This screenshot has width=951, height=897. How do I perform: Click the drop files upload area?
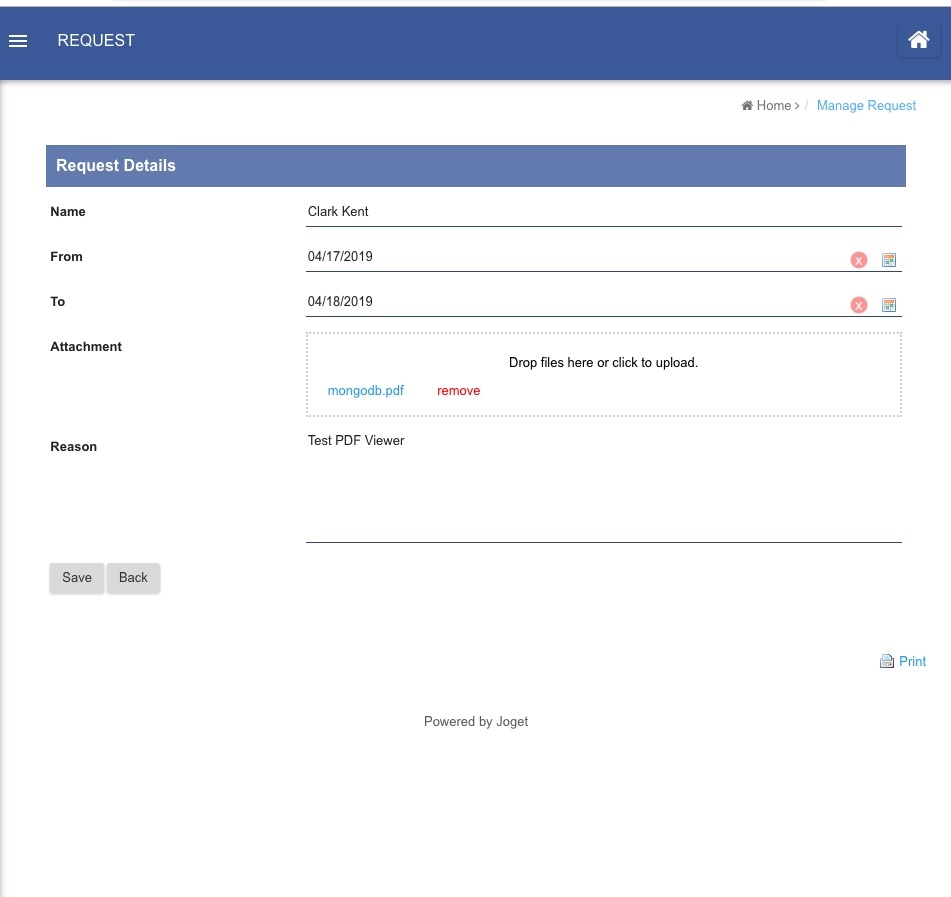point(603,362)
